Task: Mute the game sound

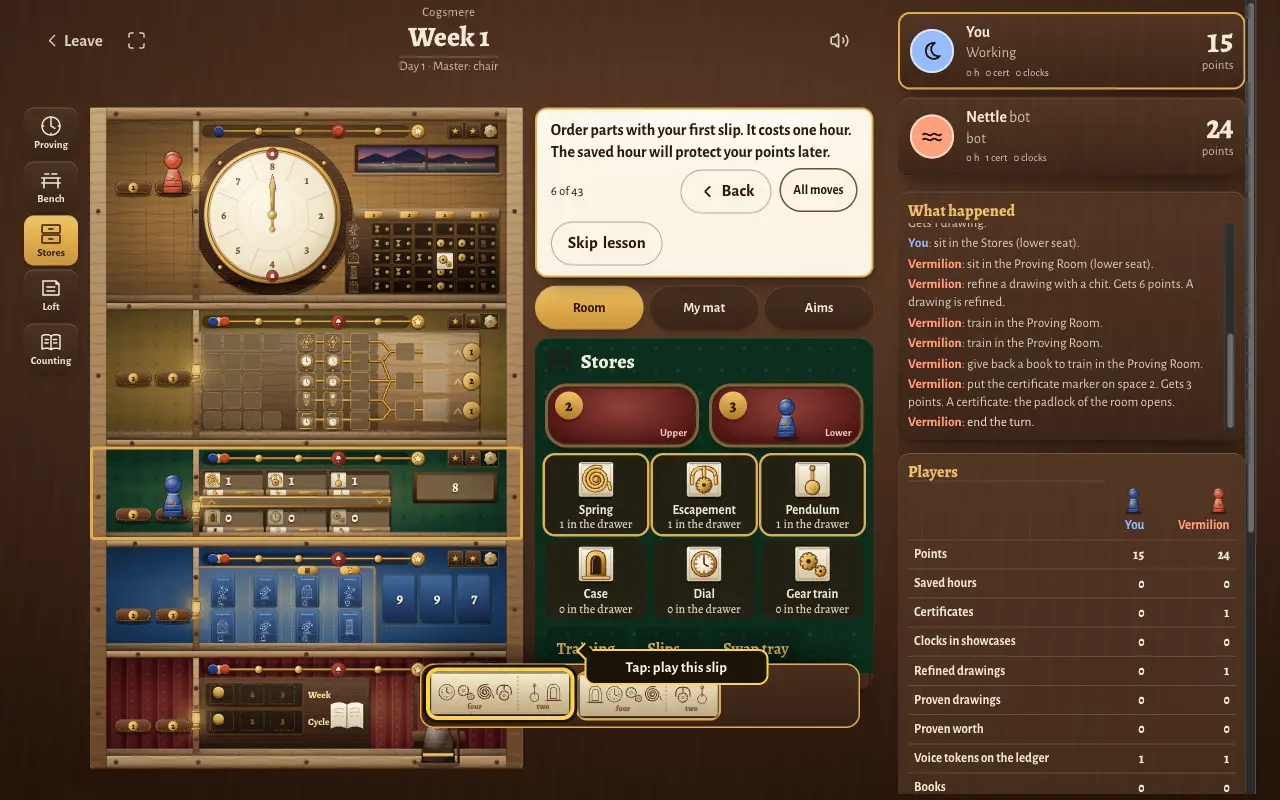Action: pyautogui.click(x=839, y=41)
